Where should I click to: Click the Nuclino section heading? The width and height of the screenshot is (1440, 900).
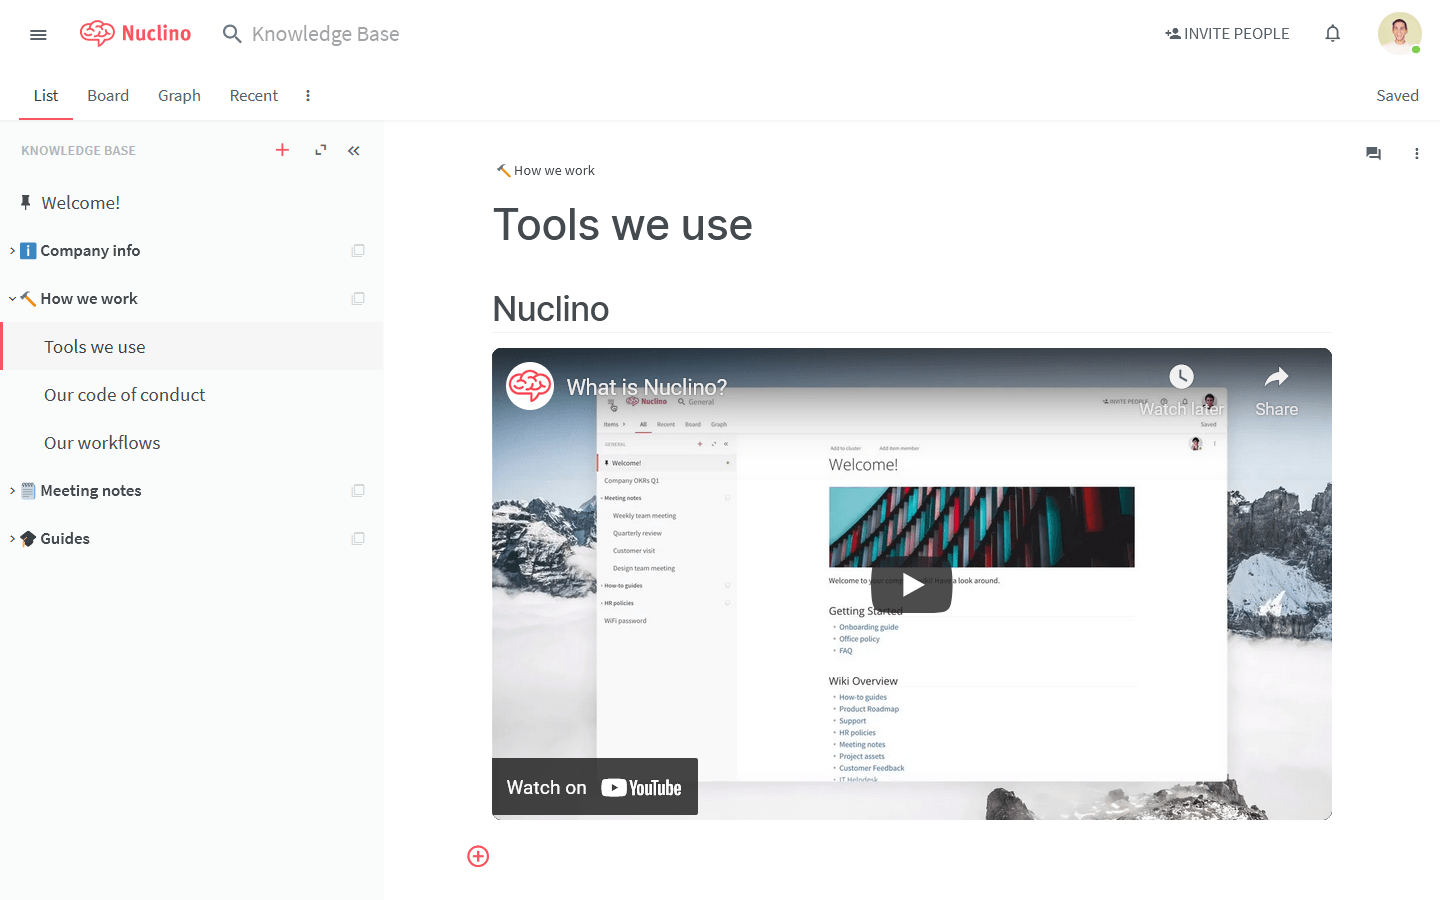[551, 309]
